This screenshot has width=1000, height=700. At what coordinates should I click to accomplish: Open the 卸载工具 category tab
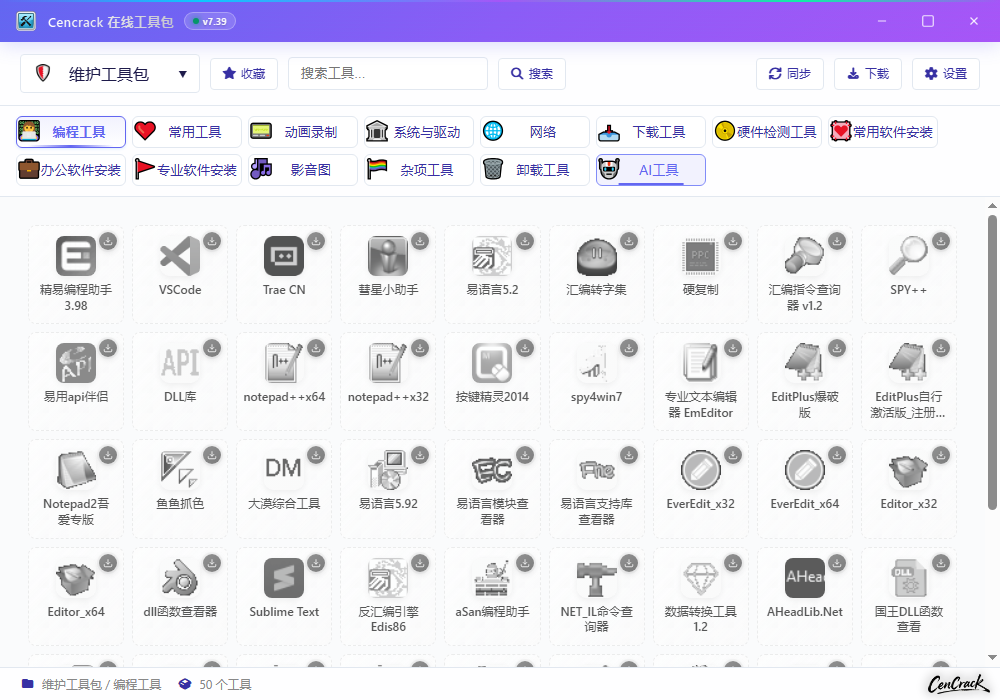point(535,170)
